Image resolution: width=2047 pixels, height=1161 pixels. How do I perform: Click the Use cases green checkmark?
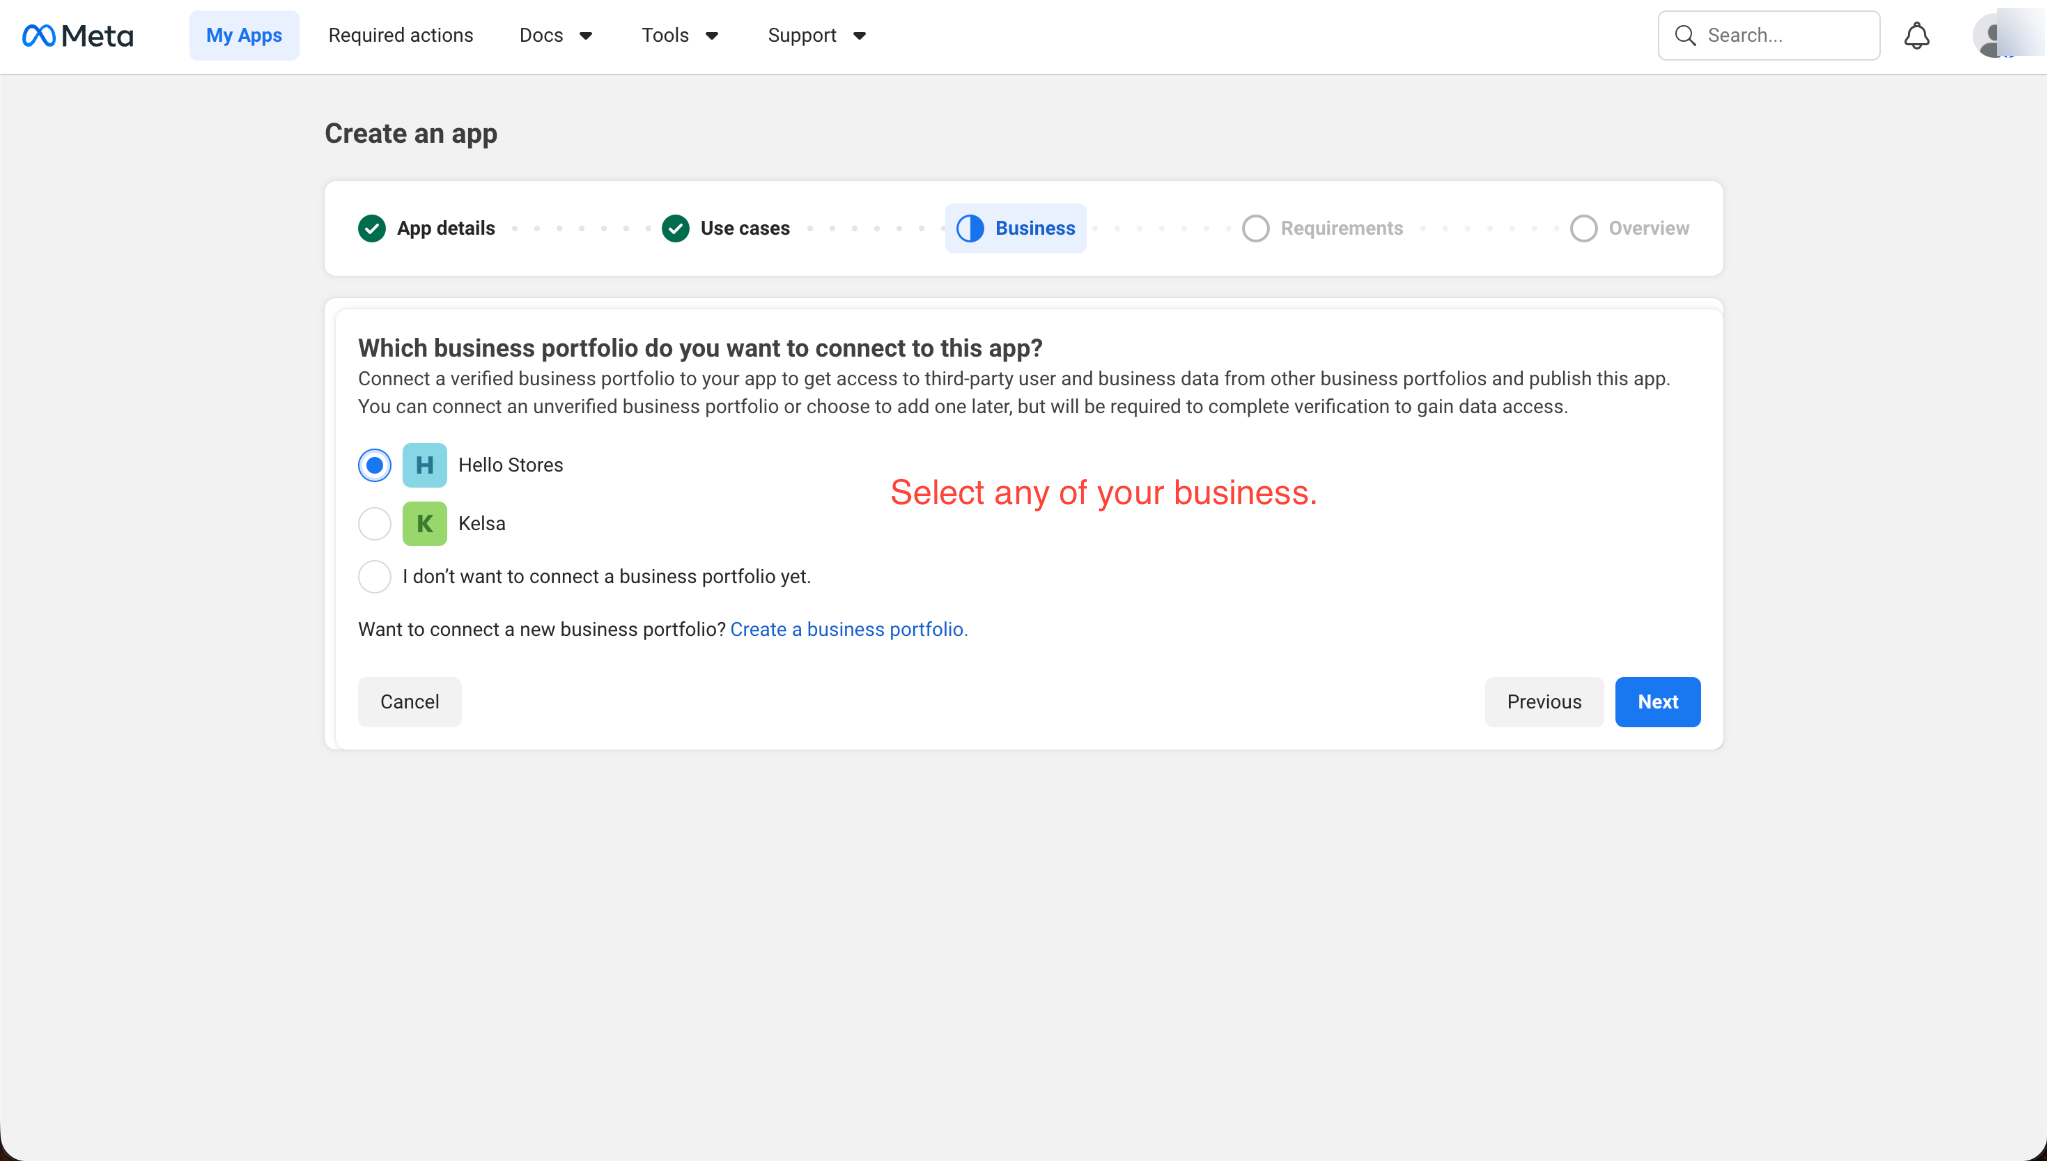pos(676,229)
